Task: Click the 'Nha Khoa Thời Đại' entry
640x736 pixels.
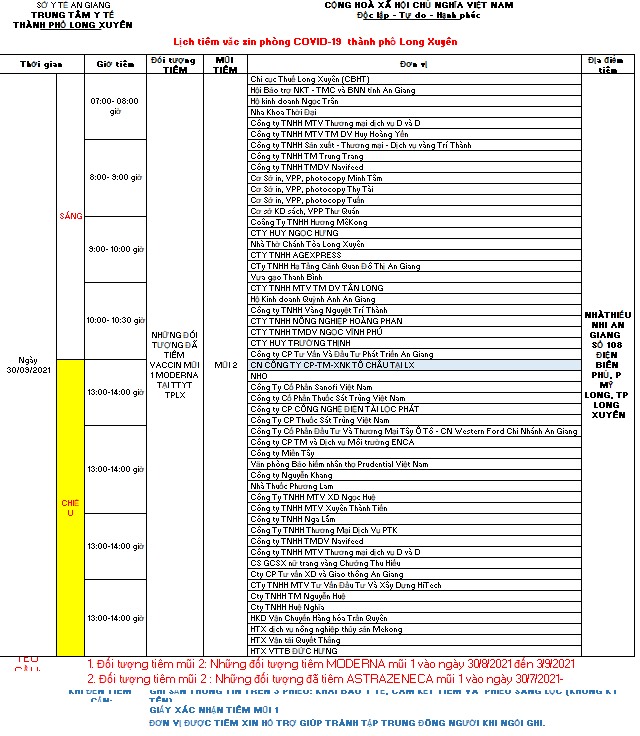Action: click(284, 112)
